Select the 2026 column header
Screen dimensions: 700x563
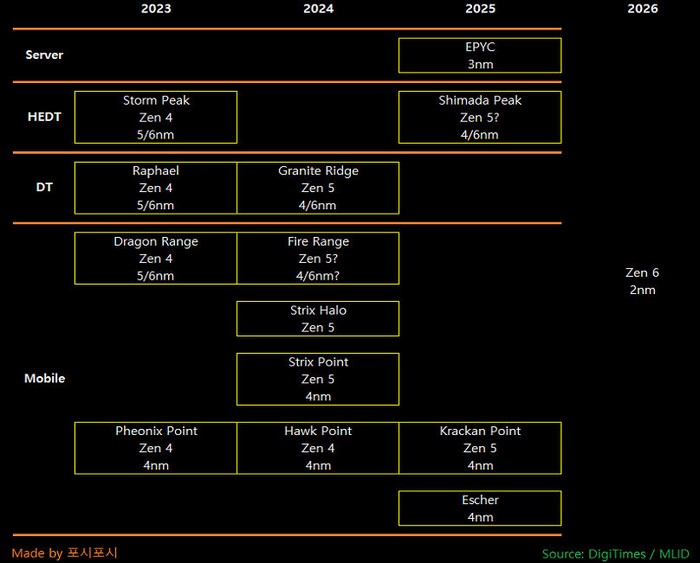pos(642,9)
